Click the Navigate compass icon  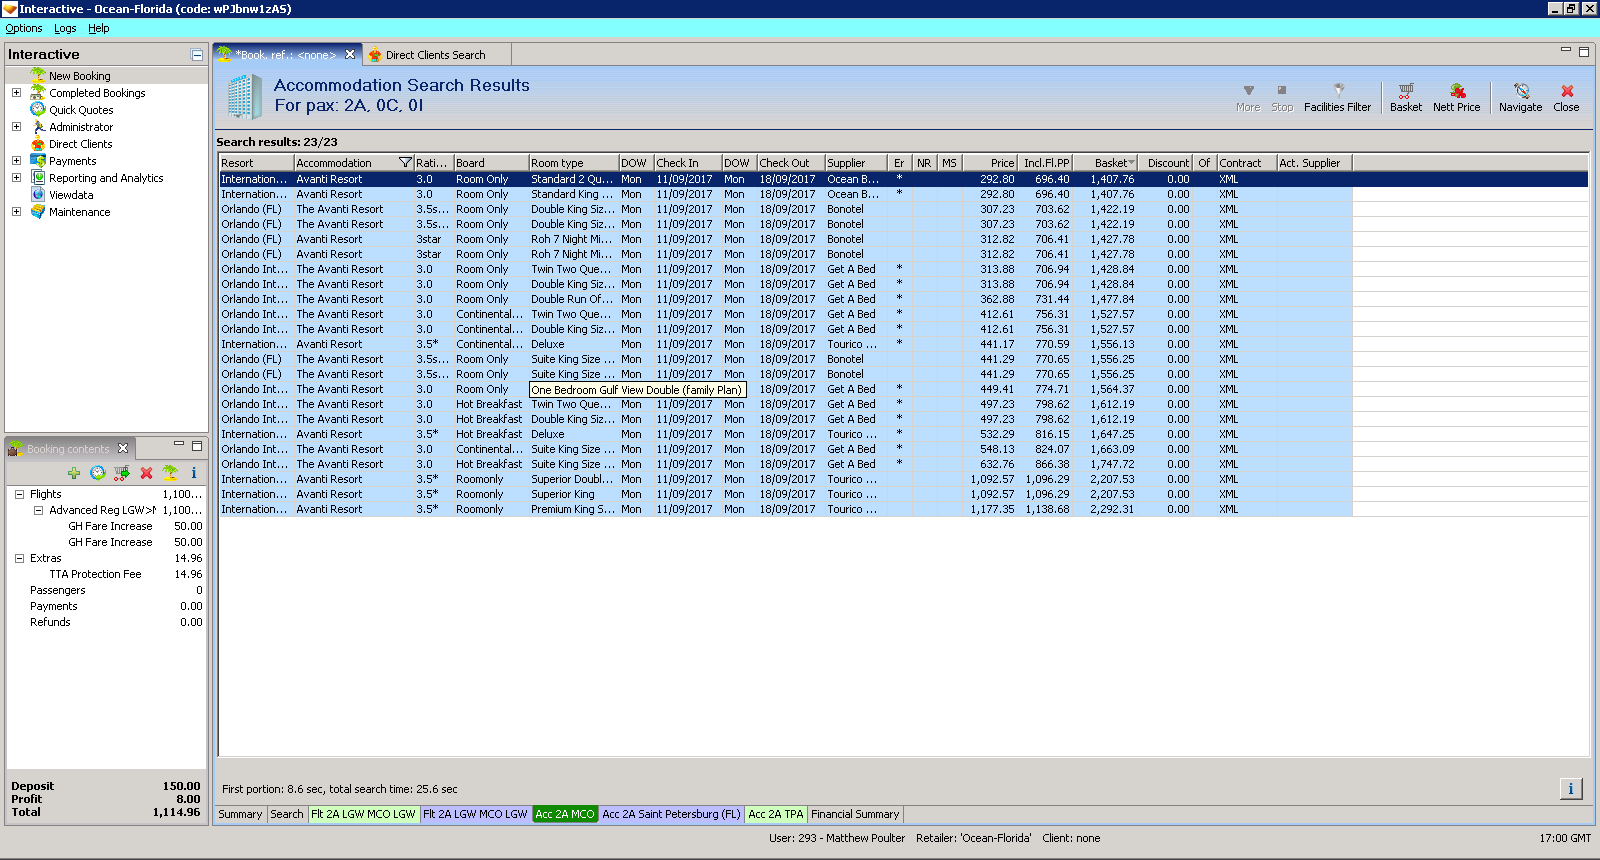(x=1520, y=97)
